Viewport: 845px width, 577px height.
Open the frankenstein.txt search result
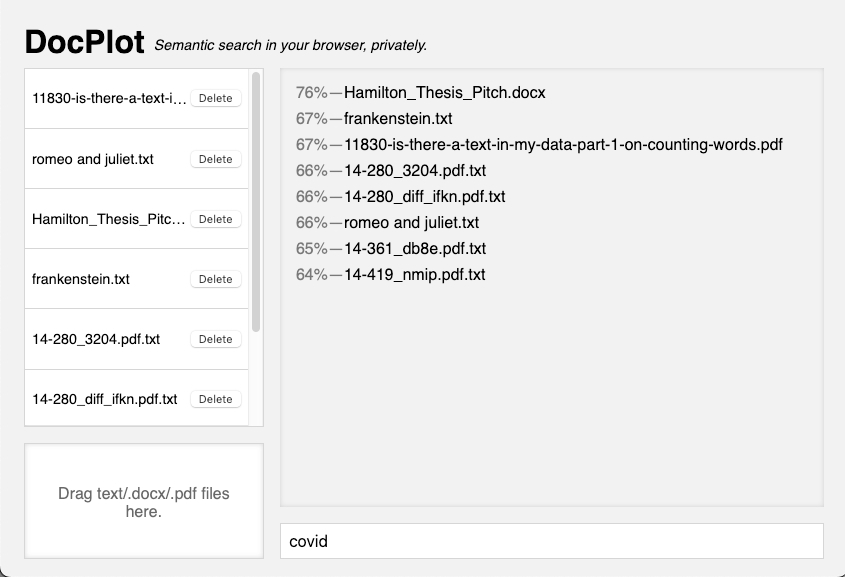(x=398, y=119)
